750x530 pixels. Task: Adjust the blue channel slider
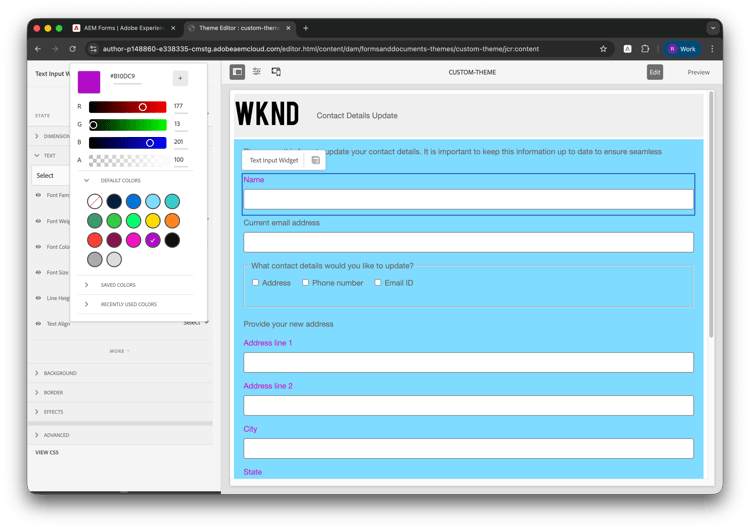(x=128, y=143)
